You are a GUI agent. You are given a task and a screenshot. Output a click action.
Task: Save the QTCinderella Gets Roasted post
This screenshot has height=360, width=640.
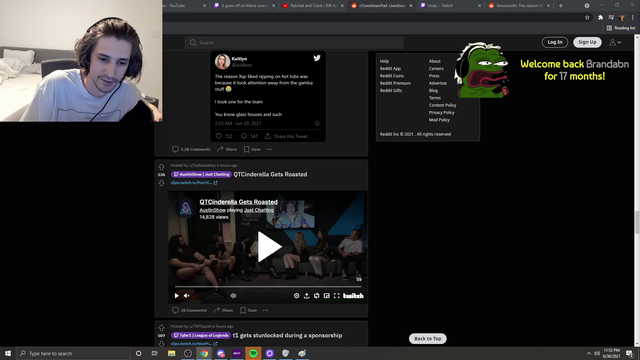tap(249, 310)
